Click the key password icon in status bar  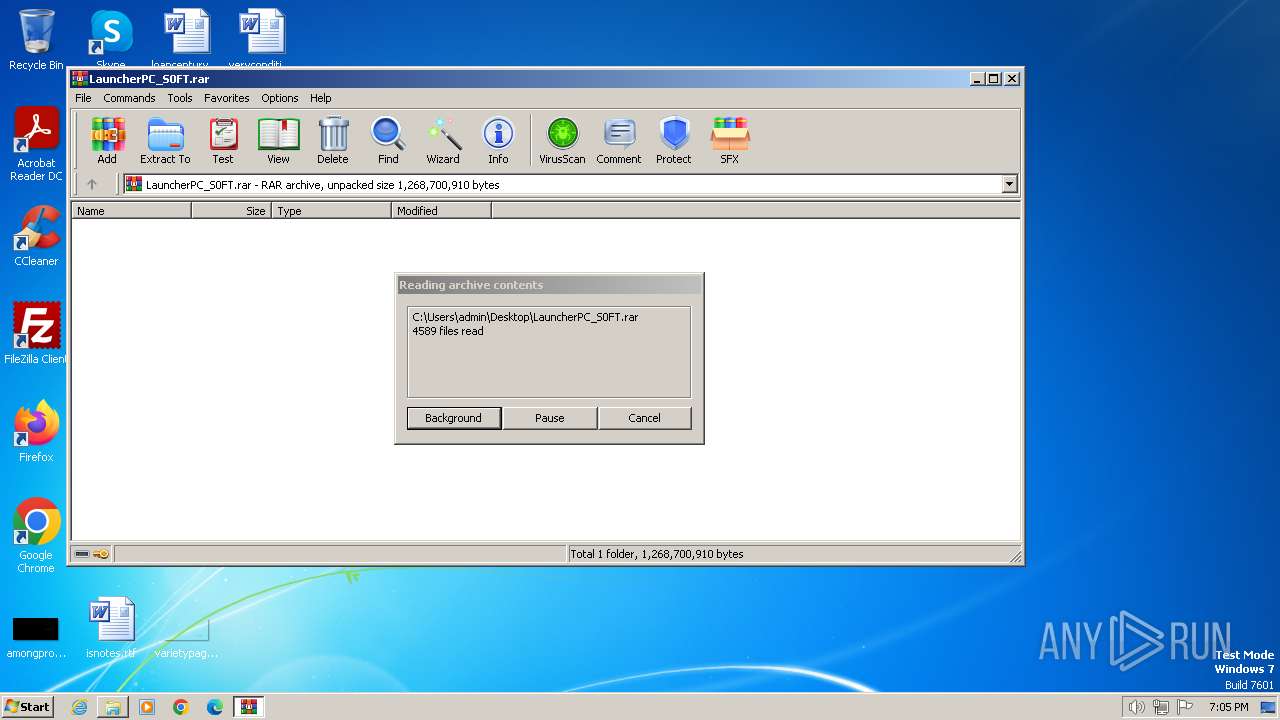point(101,554)
